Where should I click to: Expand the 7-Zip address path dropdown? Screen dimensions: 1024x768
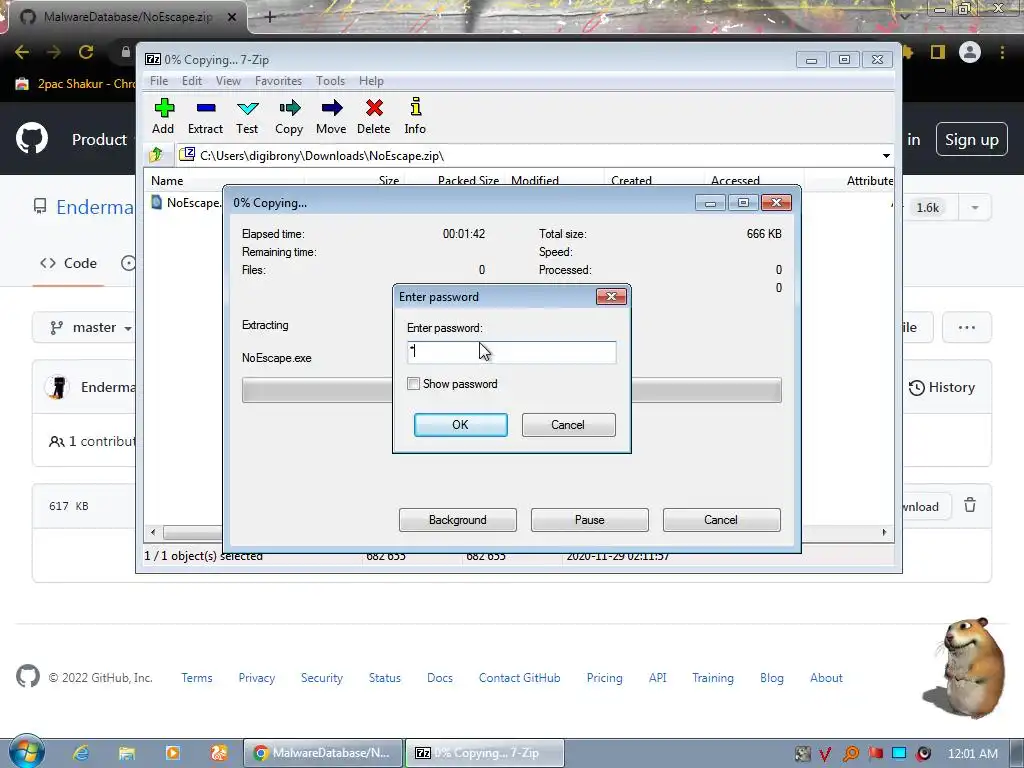(886, 155)
